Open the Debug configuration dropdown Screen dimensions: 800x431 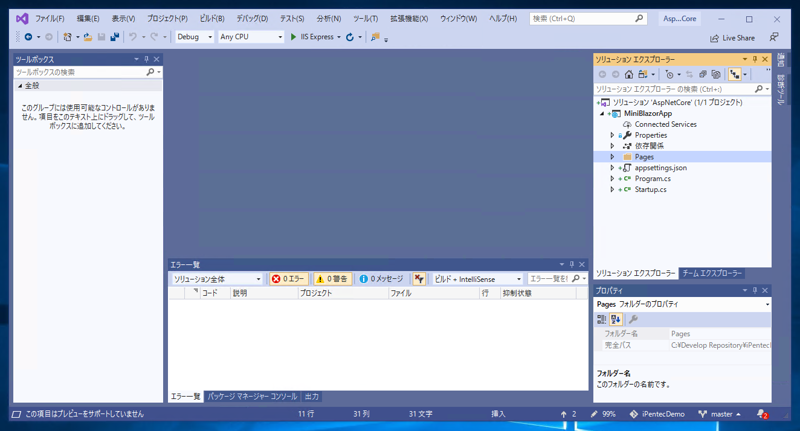[x=194, y=37]
